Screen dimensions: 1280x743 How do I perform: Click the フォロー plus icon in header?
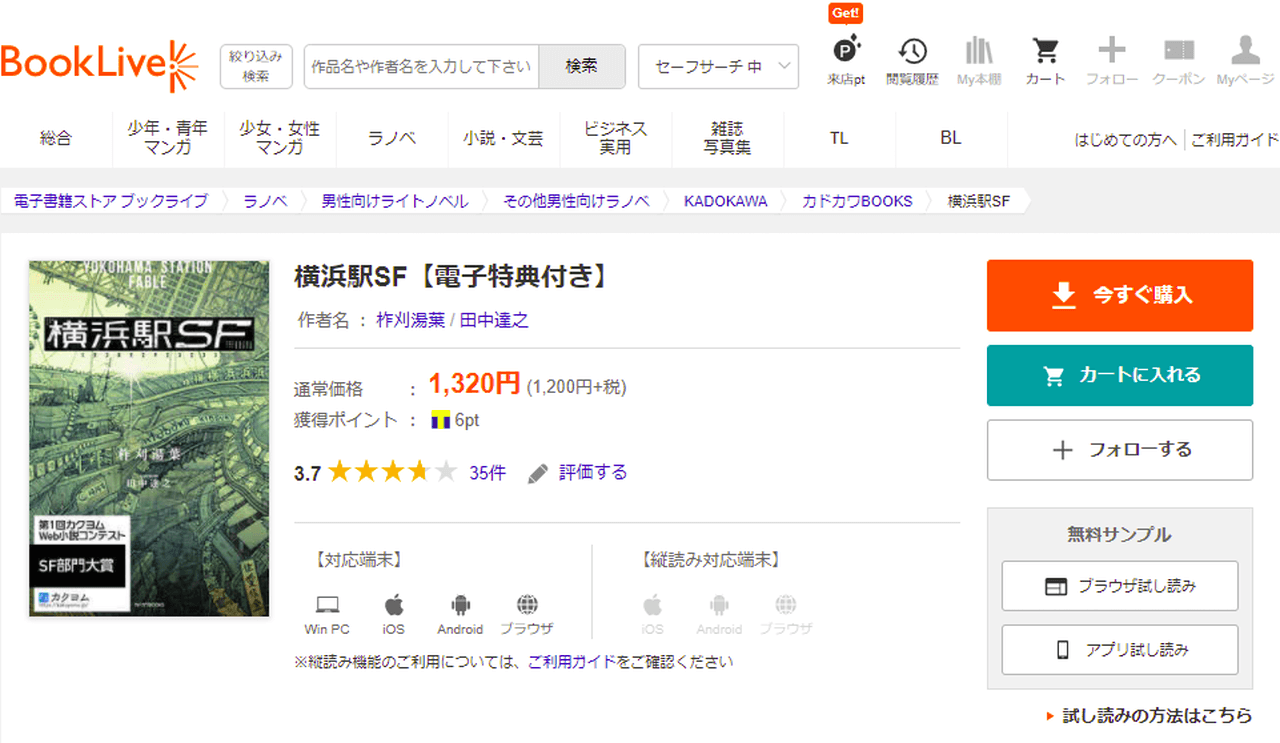(x=1111, y=59)
